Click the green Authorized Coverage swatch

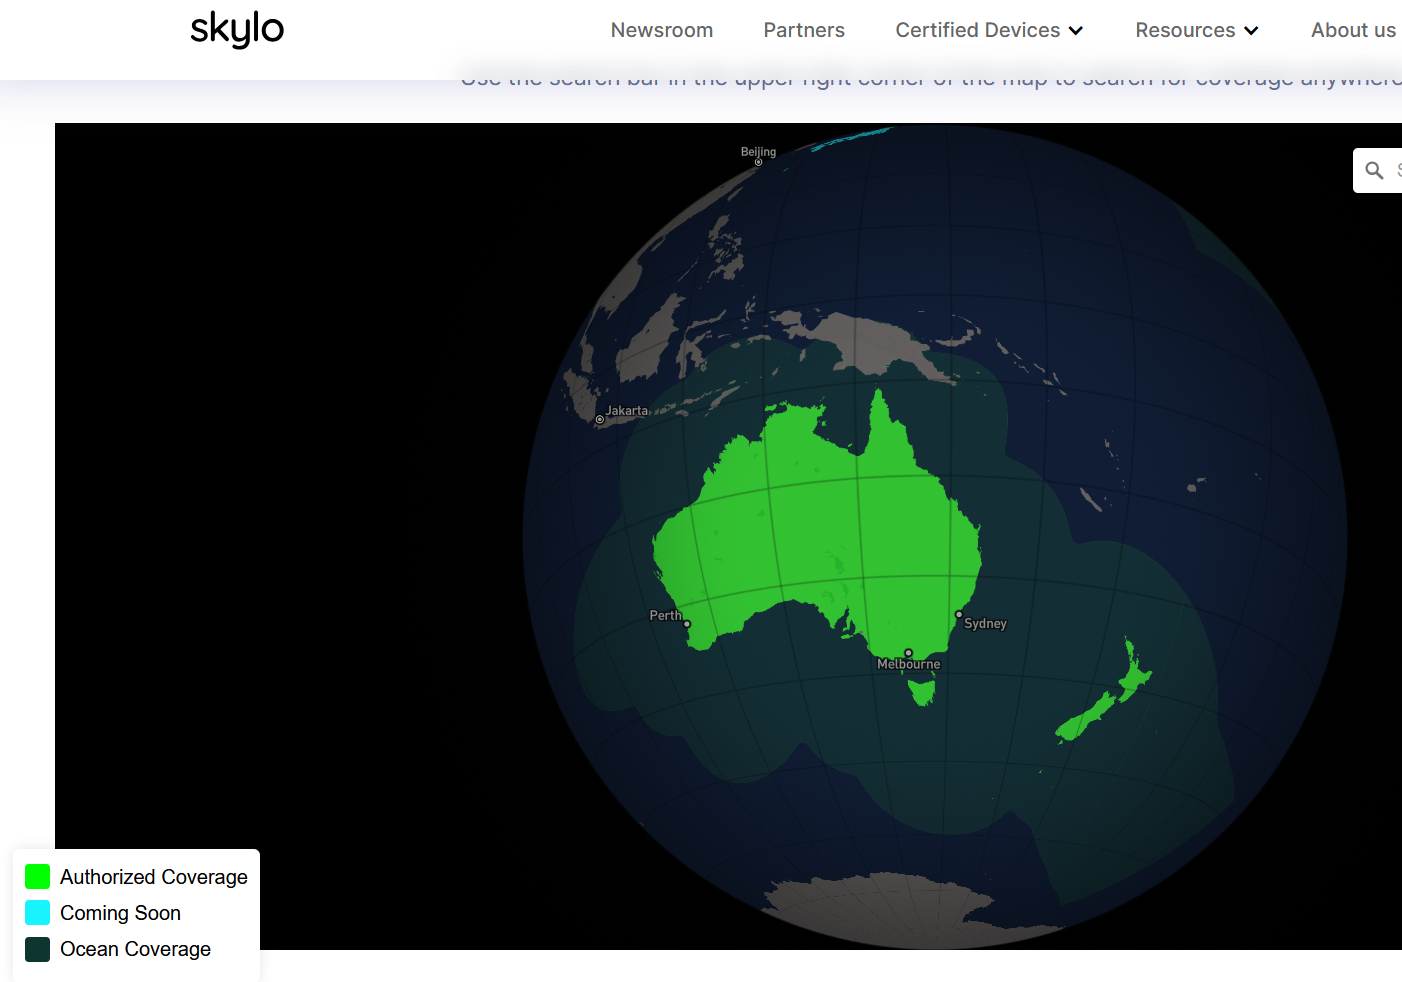click(x=38, y=877)
